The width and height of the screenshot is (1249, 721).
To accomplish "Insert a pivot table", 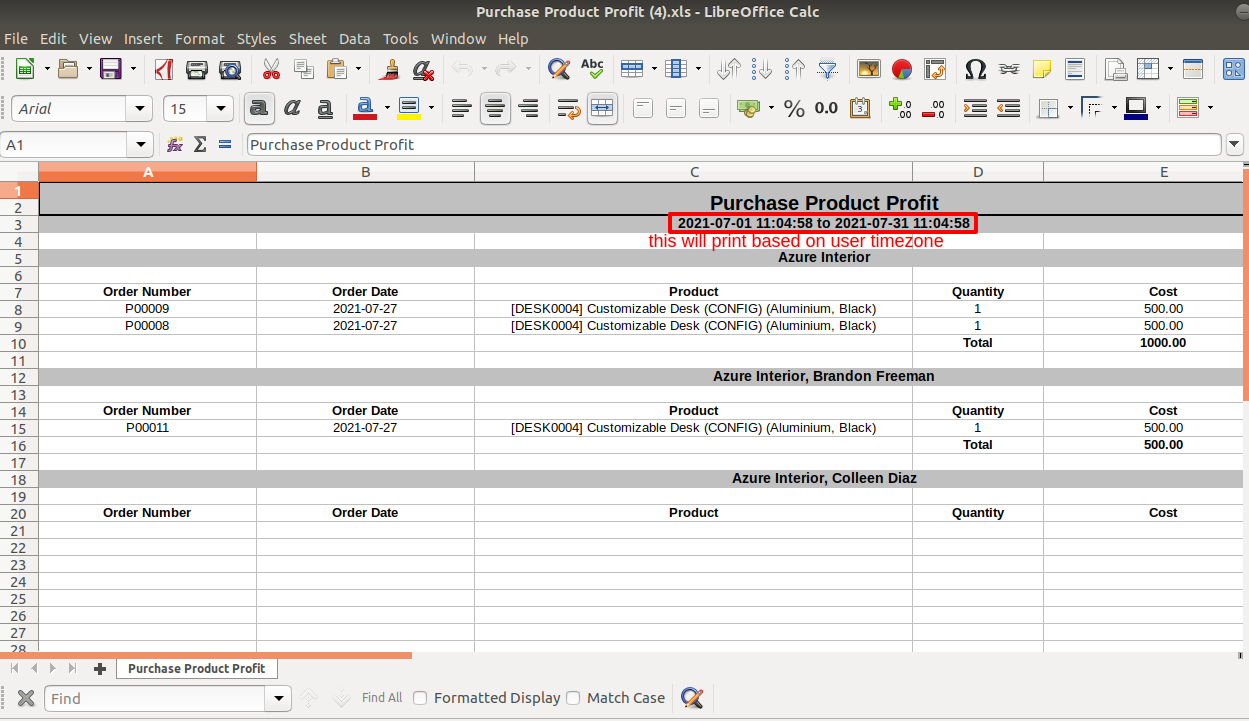I will tap(935, 69).
